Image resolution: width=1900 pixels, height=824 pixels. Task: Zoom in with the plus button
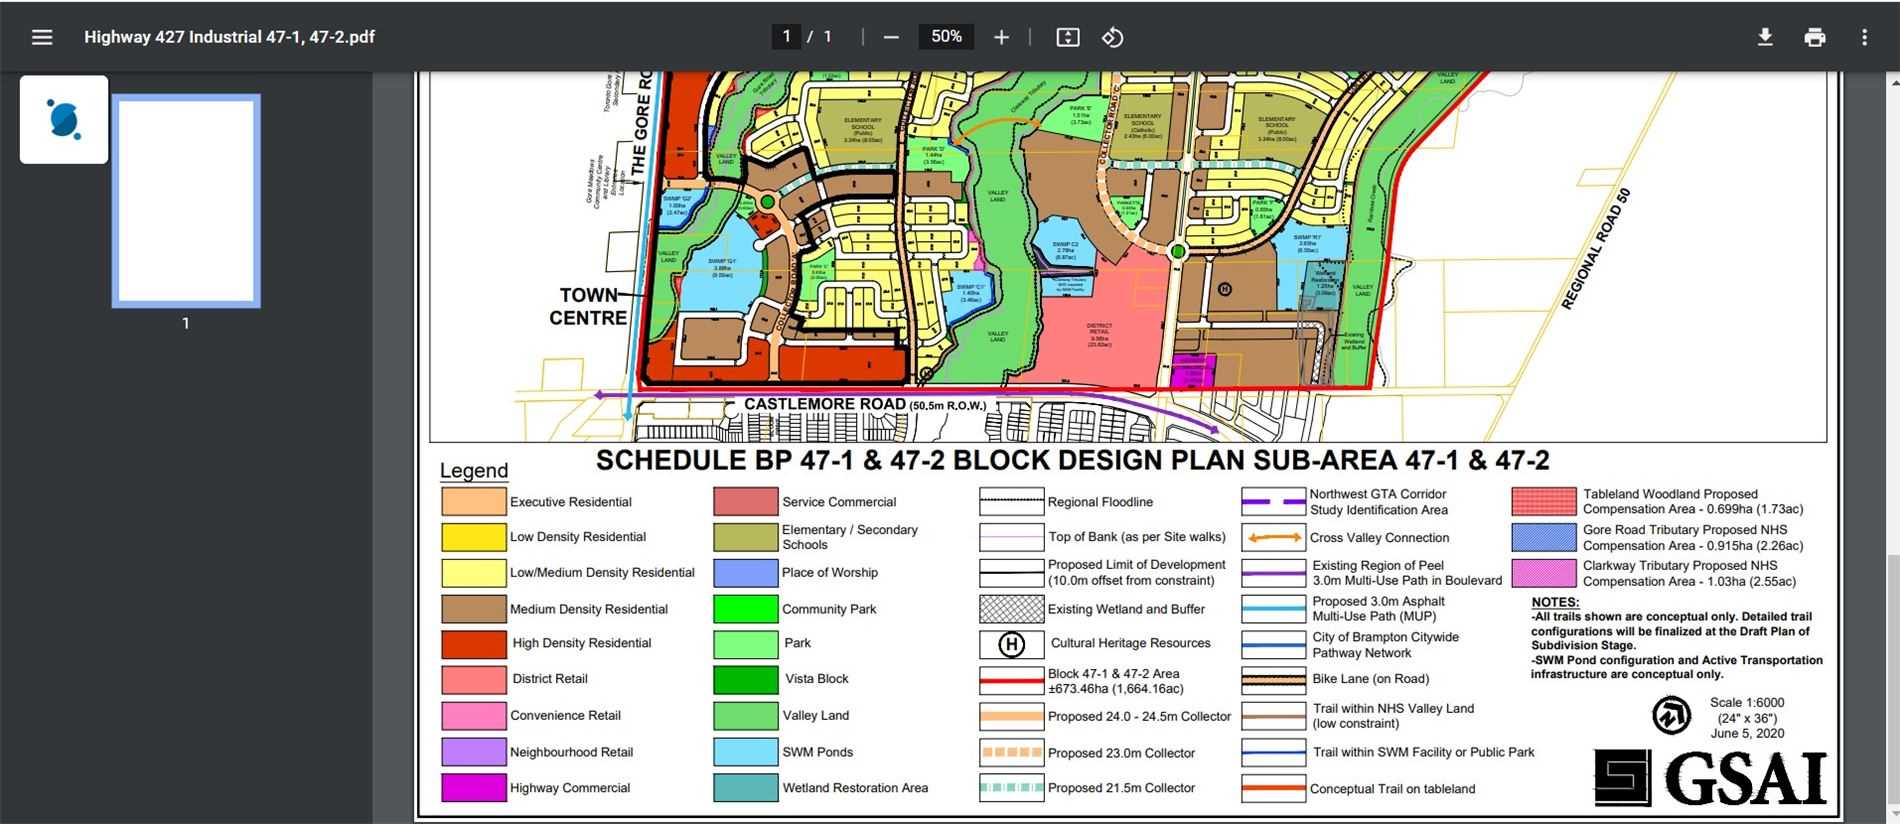(1001, 37)
